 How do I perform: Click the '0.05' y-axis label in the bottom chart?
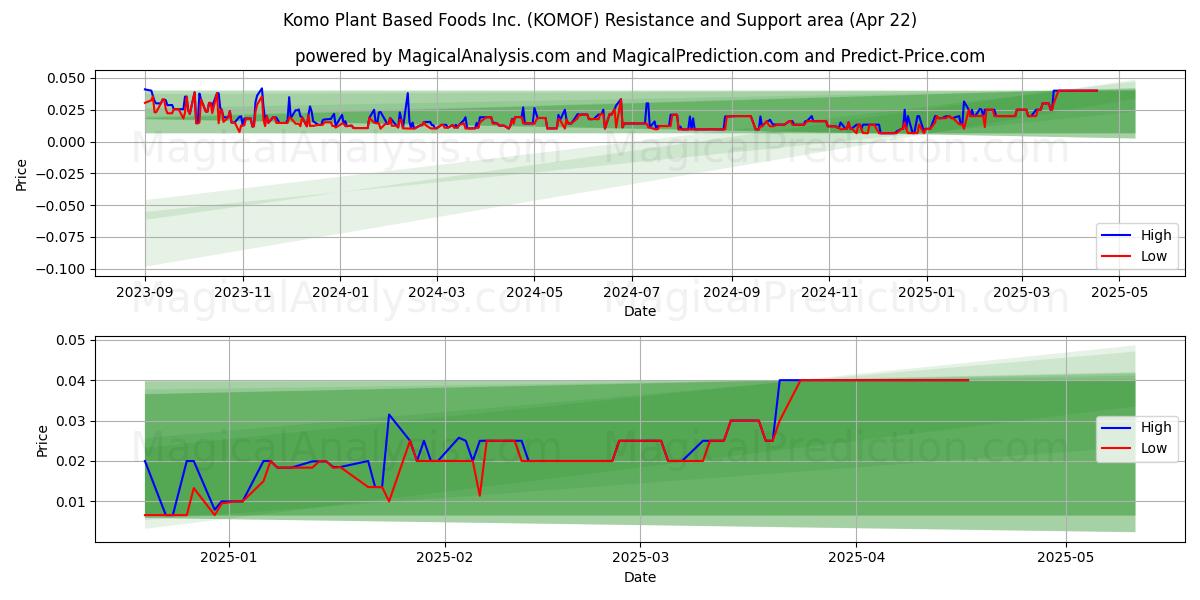click(x=73, y=341)
